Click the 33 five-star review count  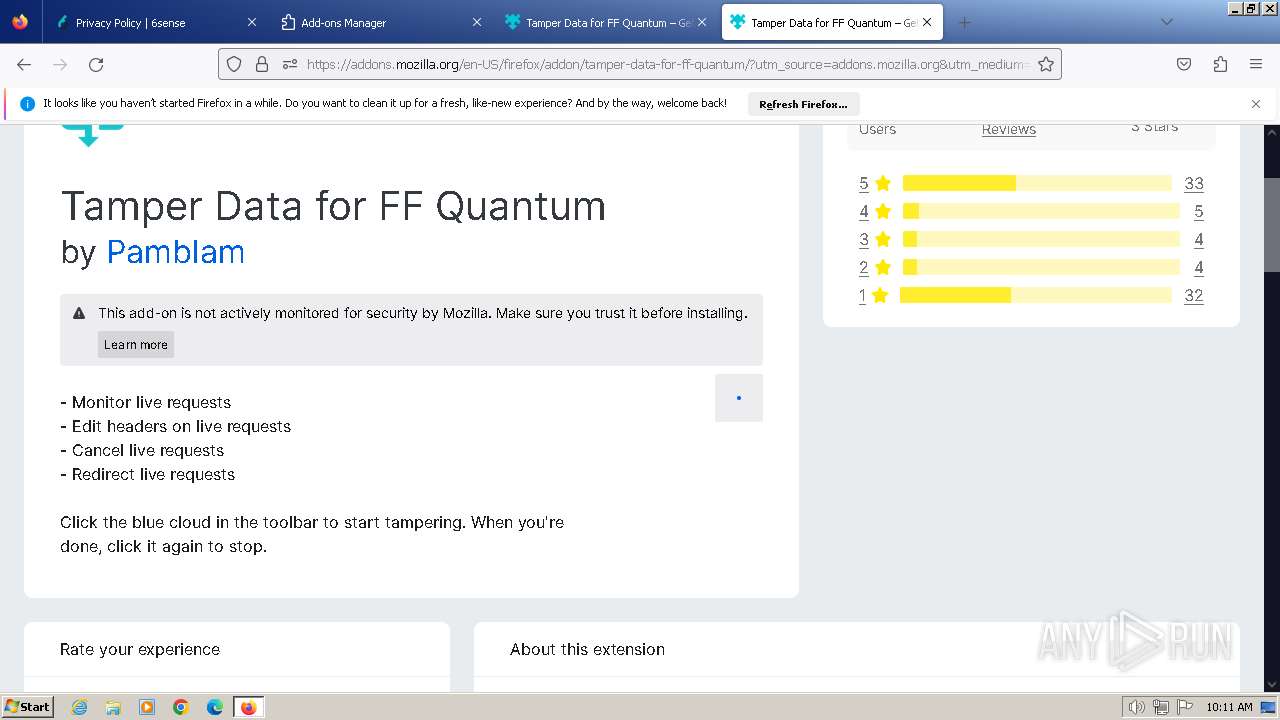(1194, 183)
